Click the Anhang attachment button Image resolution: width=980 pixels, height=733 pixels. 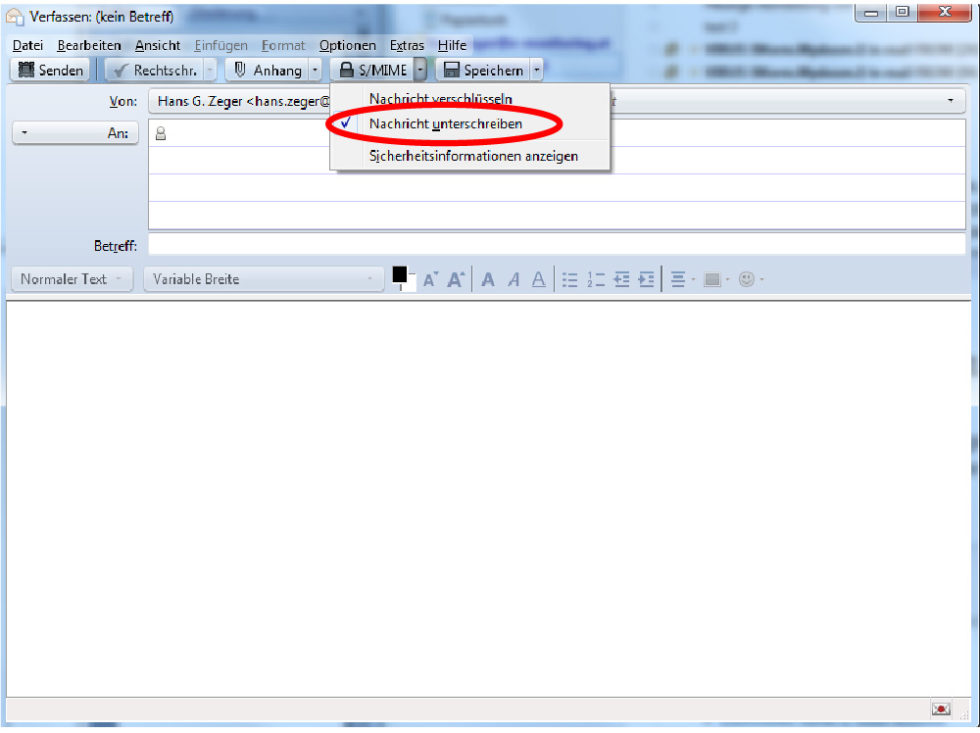266,70
